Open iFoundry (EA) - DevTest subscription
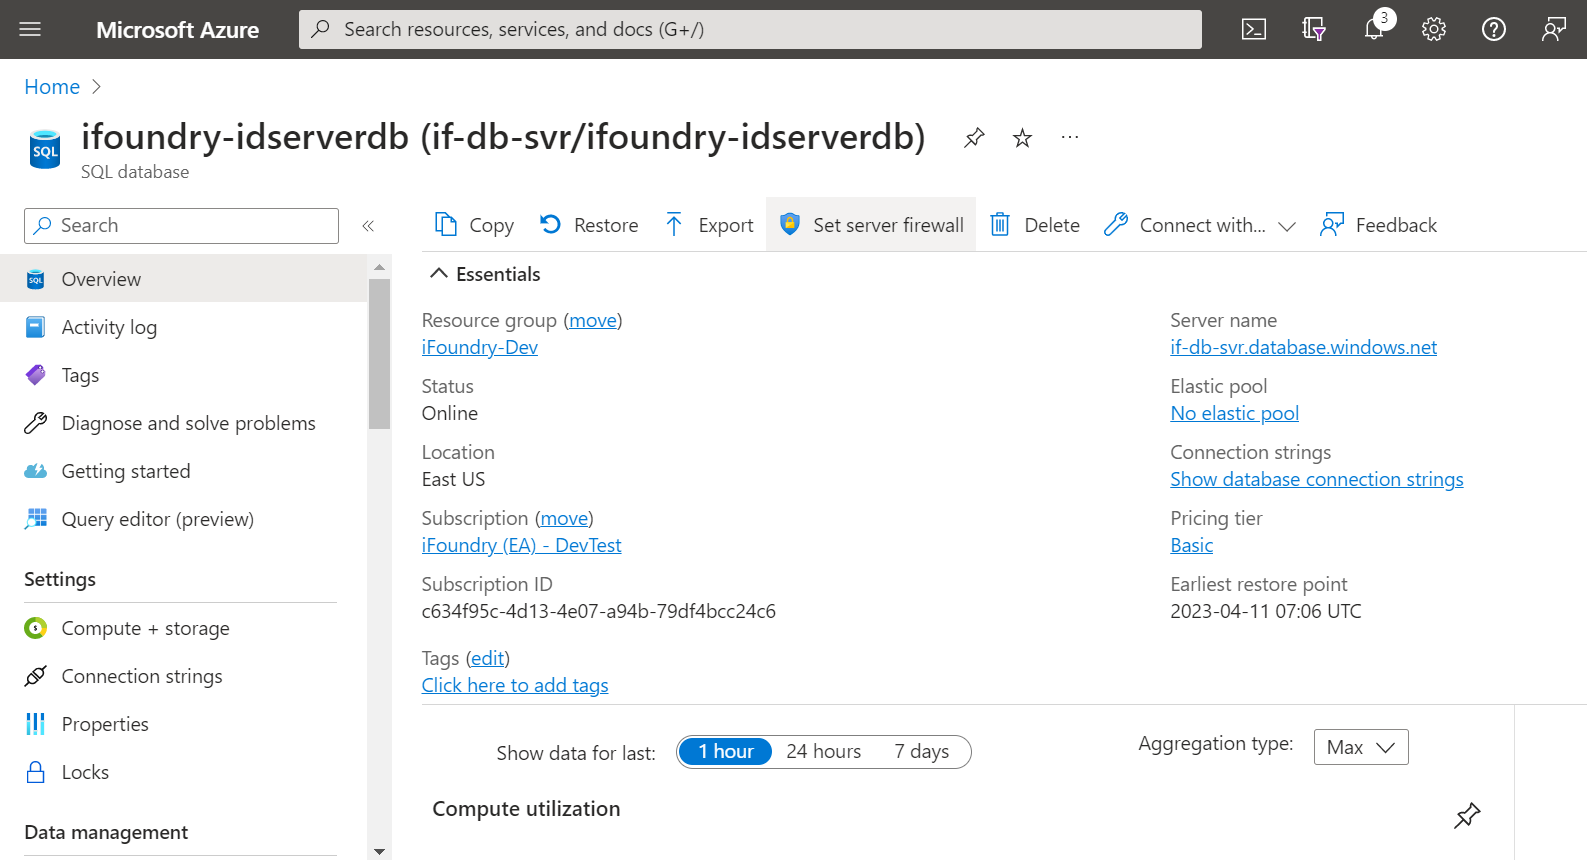Viewport: 1587px width, 860px height. (x=521, y=545)
